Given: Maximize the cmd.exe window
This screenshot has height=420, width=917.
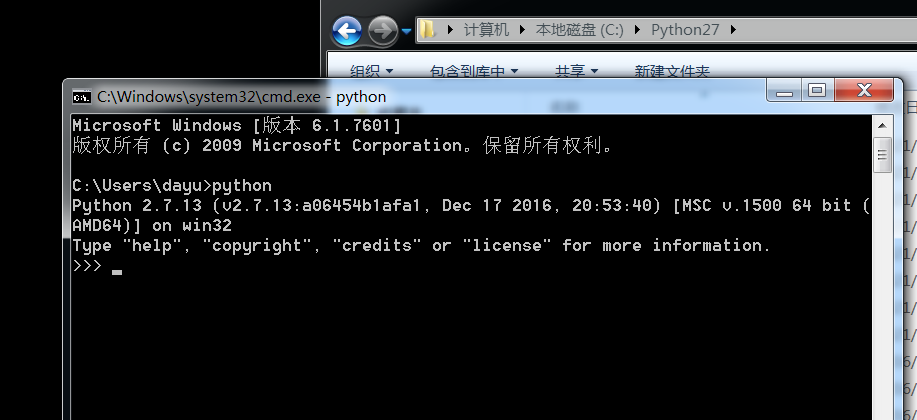Looking at the screenshot, I should [818, 90].
